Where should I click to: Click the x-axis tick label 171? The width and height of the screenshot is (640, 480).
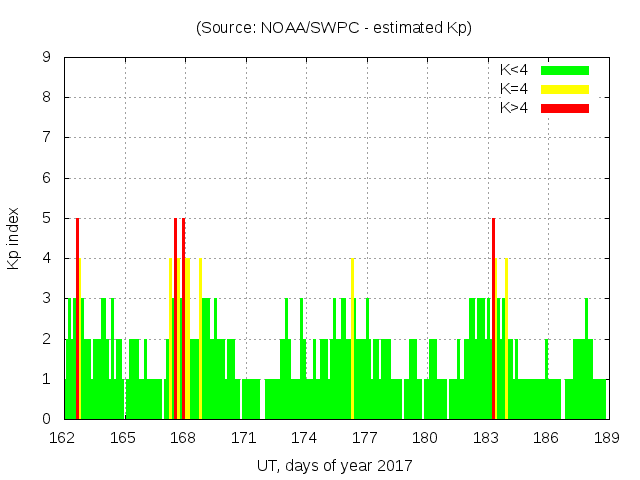(x=244, y=438)
